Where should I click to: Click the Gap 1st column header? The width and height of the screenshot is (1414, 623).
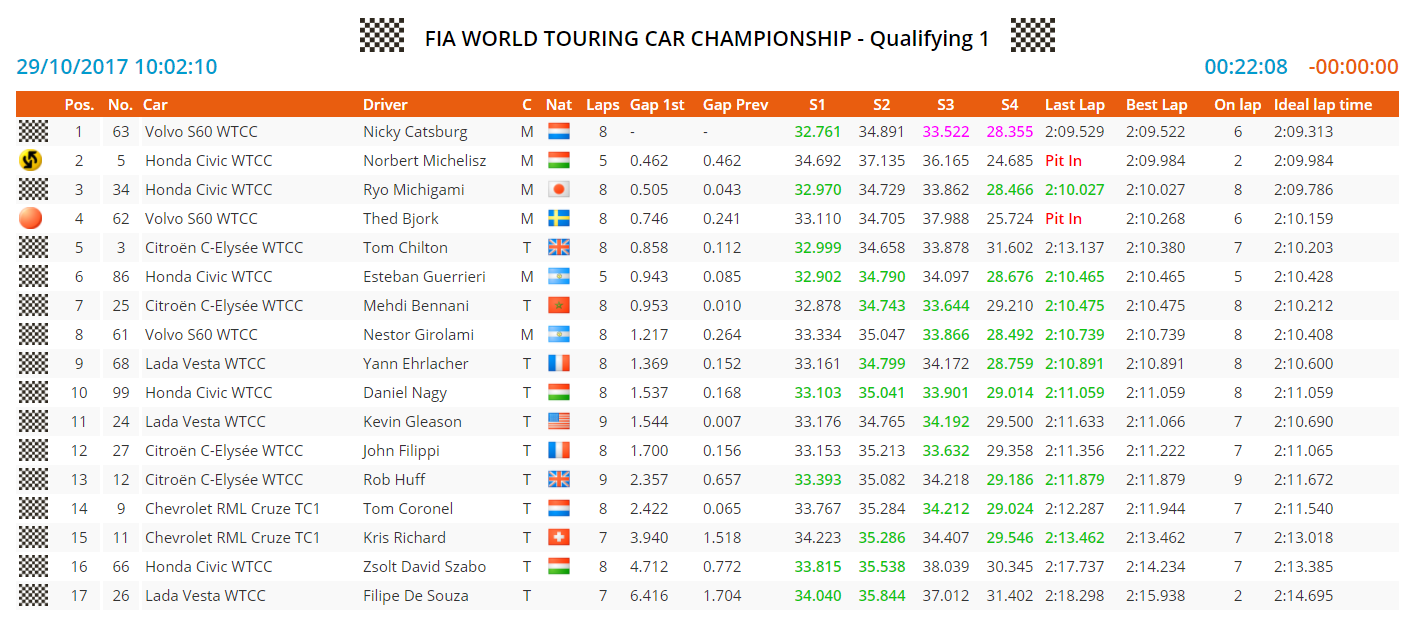tap(657, 105)
